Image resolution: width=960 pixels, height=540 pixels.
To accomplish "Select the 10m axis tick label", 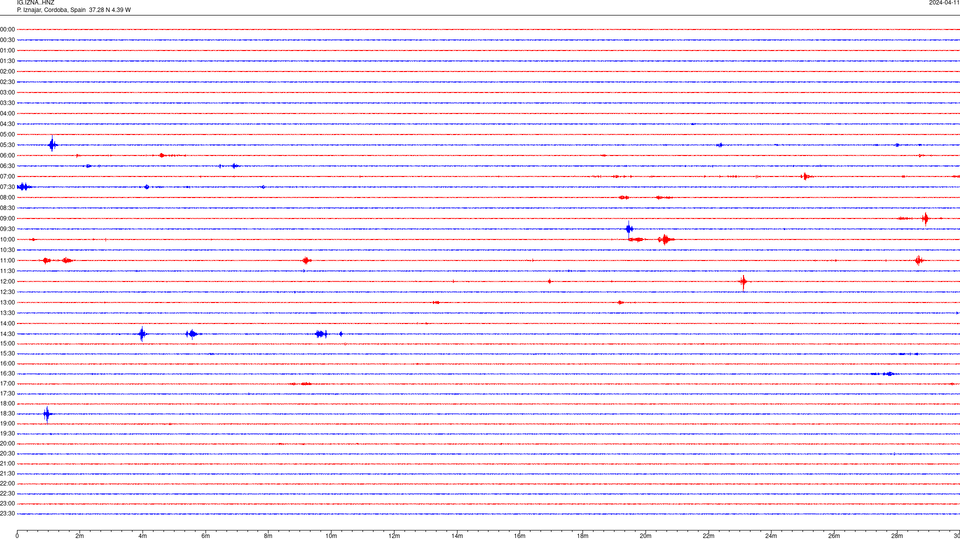I will coord(331,536).
